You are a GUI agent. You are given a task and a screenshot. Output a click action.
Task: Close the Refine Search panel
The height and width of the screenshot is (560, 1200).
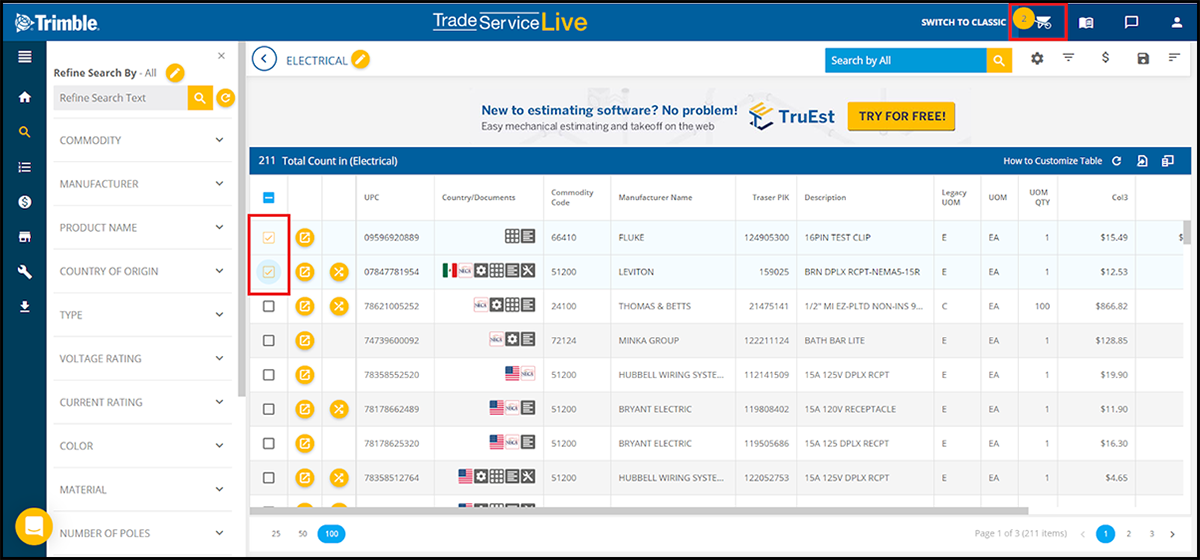tap(221, 56)
